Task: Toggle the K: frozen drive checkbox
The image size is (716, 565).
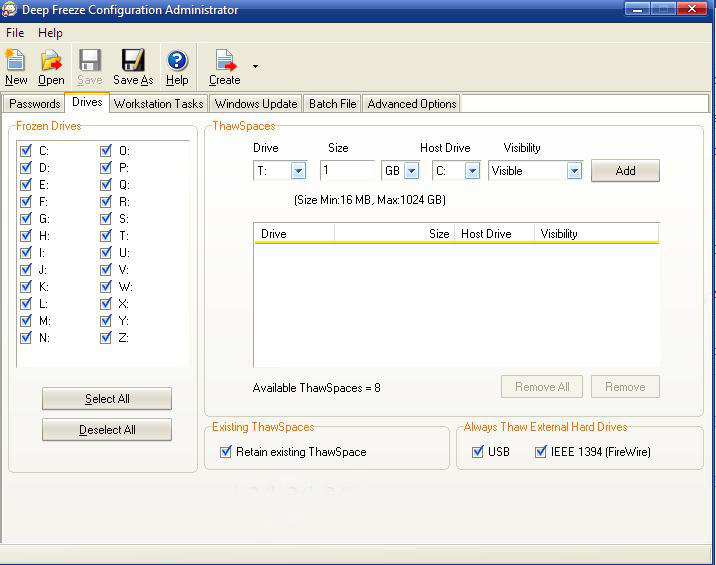Action: pyautogui.click(x=26, y=287)
